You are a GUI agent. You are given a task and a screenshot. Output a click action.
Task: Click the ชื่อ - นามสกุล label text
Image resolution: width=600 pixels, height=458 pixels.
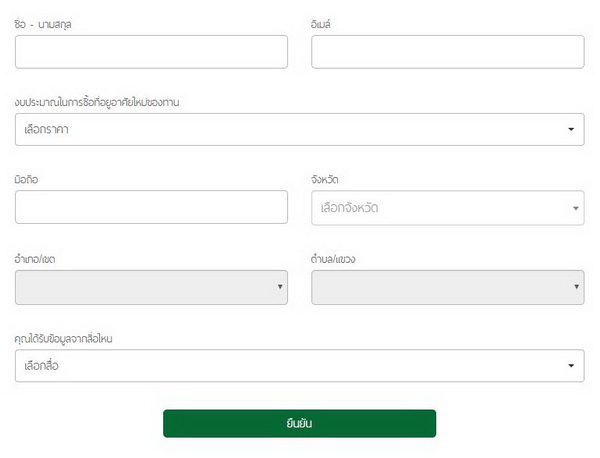(44, 22)
